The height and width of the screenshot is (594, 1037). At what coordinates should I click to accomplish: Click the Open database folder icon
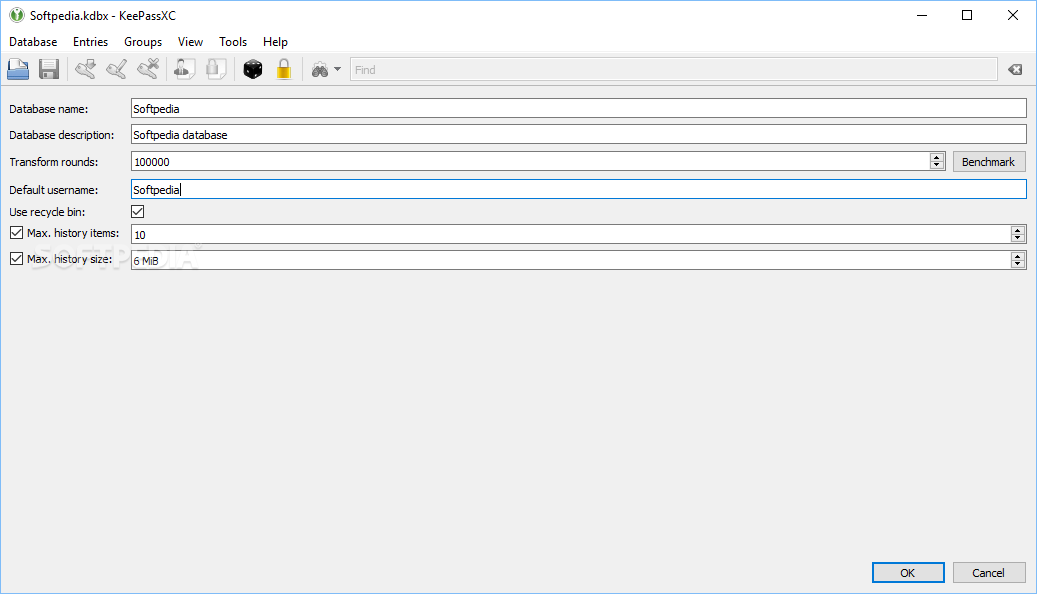point(18,69)
